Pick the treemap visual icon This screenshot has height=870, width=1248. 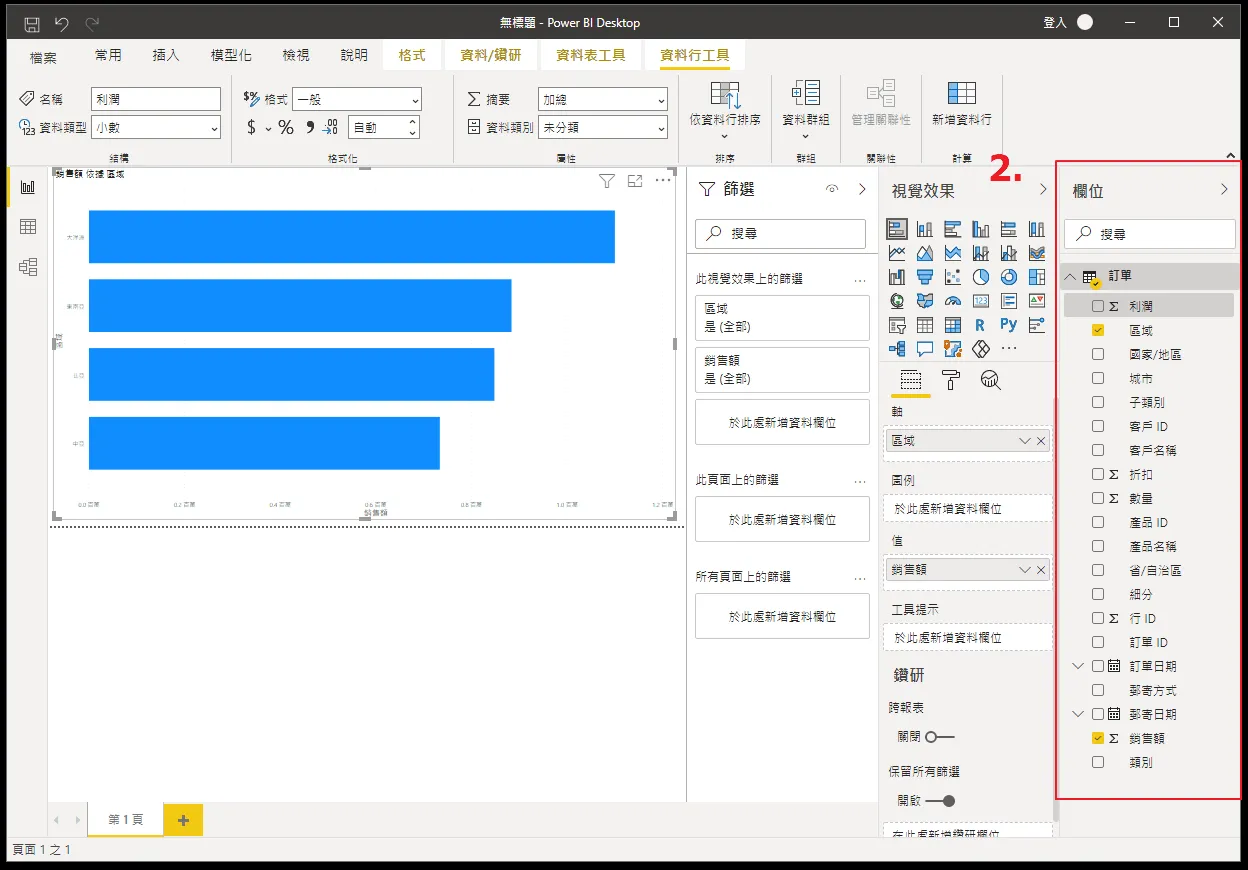pos(1037,276)
